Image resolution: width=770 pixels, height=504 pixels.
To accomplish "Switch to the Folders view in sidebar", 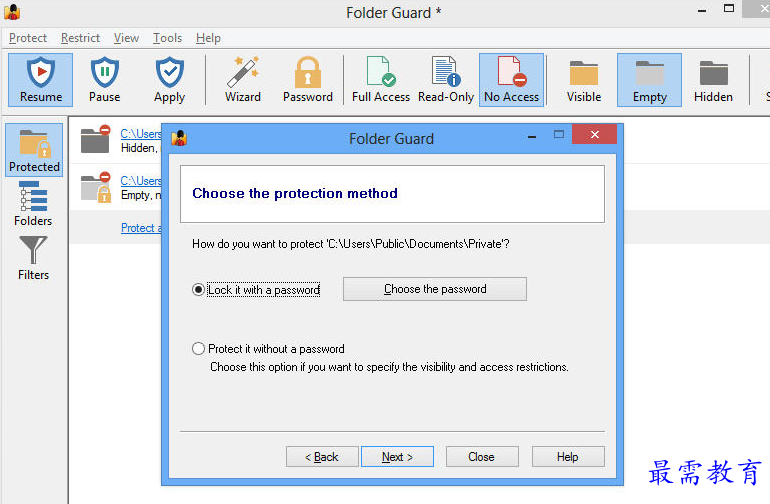I will pyautogui.click(x=33, y=204).
